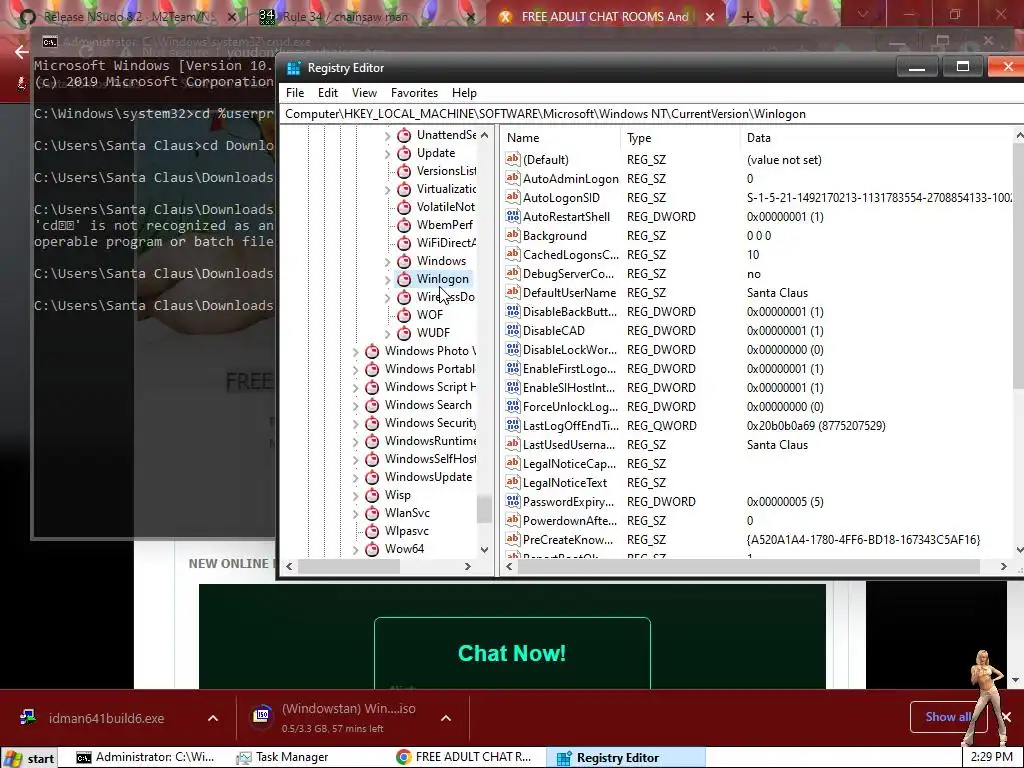Click the DisableCAD DWORD value icon
This screenshot has width=1024, height=768.
513,330
